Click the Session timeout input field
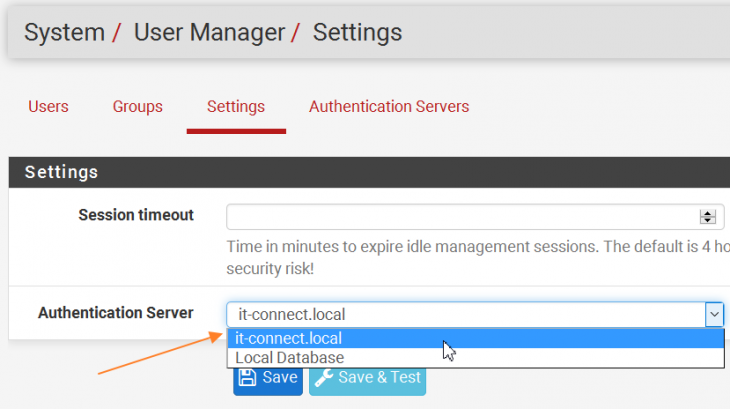This screenshot has height=409, width=730. click(475, 216)
